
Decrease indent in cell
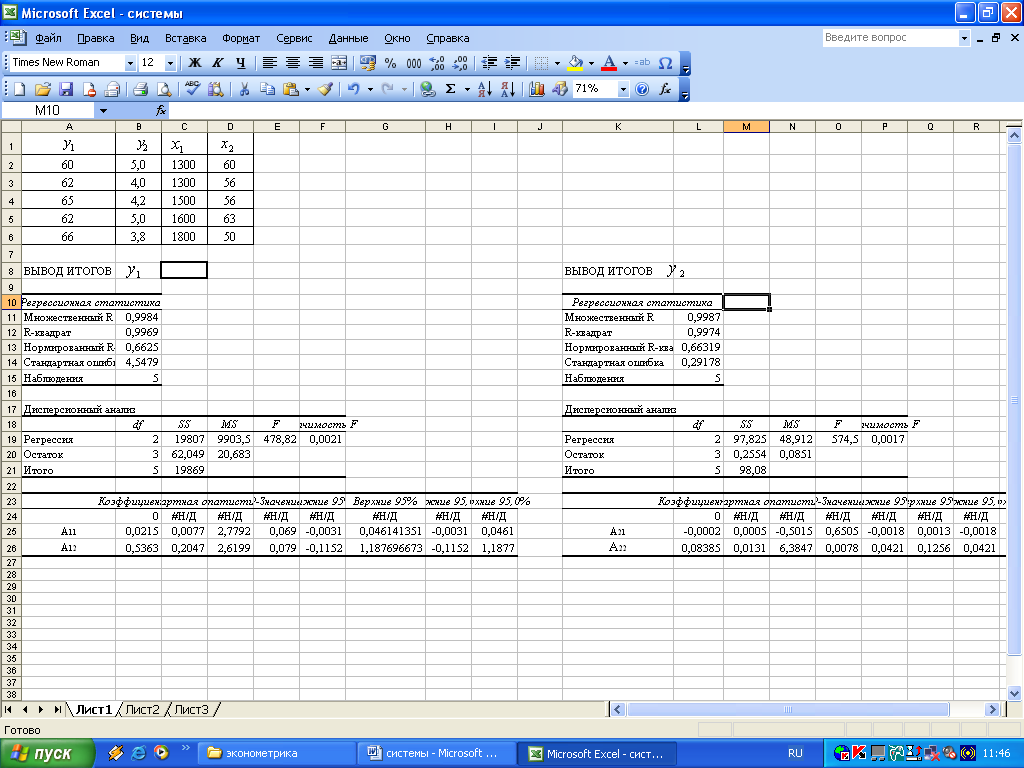(x=489, y=63)
